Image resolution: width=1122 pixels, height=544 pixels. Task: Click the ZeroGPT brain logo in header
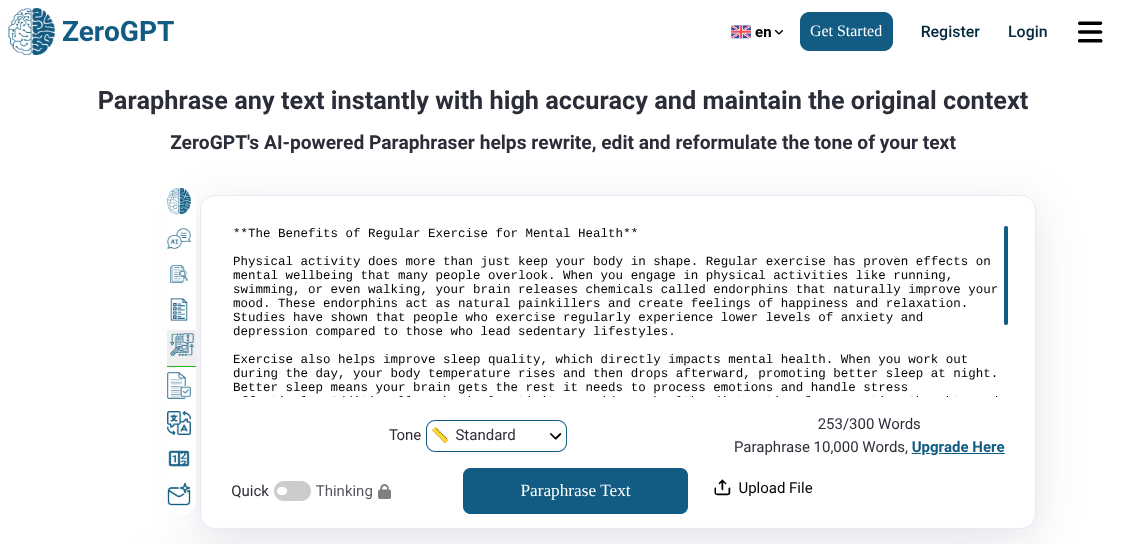click(x=33, y=31)
